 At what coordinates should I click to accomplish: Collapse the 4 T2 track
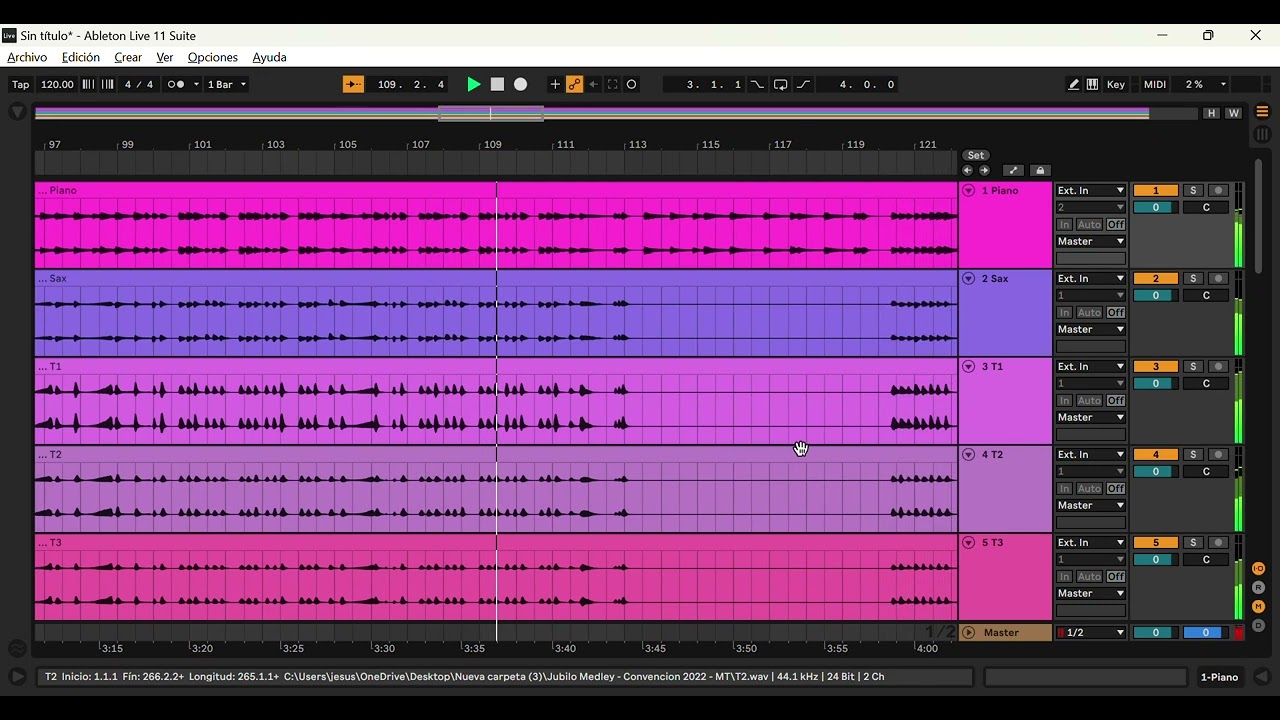click(968, 454)
